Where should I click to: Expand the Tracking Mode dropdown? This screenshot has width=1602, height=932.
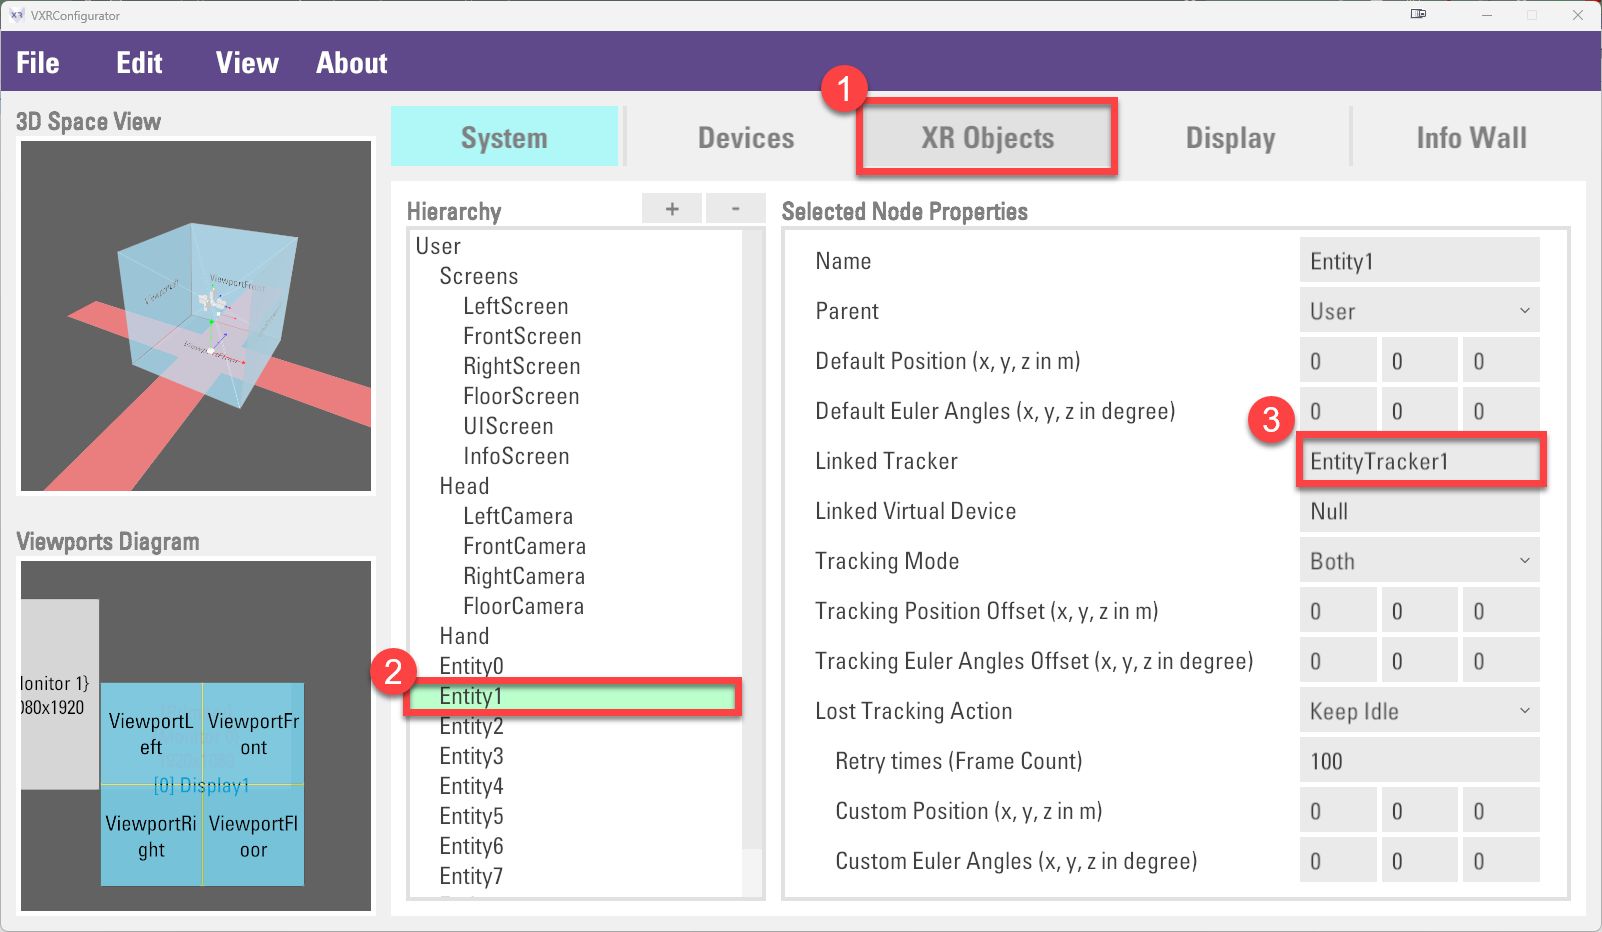tap(1418, 561)
